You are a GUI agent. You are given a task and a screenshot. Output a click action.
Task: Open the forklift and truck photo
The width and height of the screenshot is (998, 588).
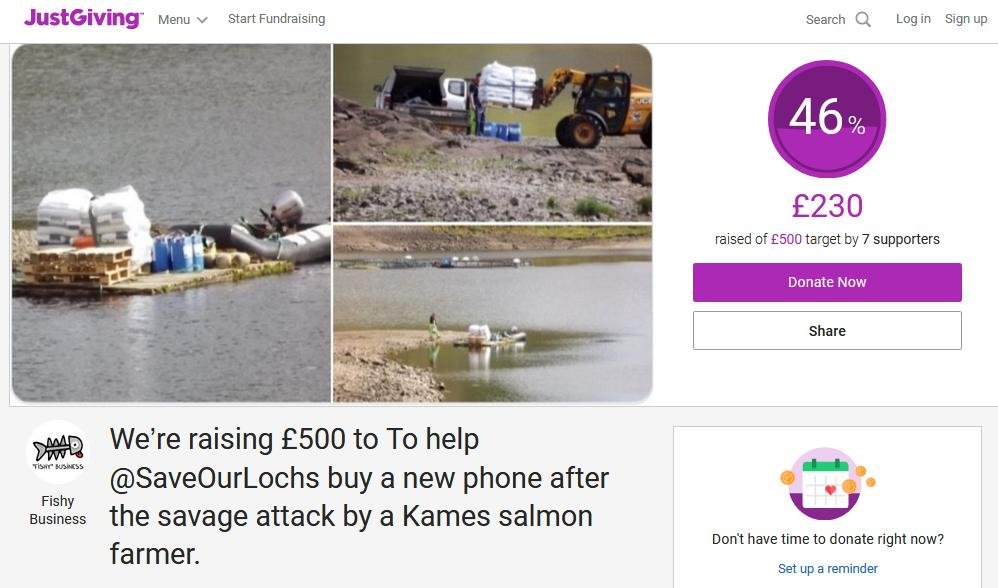pos(492,132)
